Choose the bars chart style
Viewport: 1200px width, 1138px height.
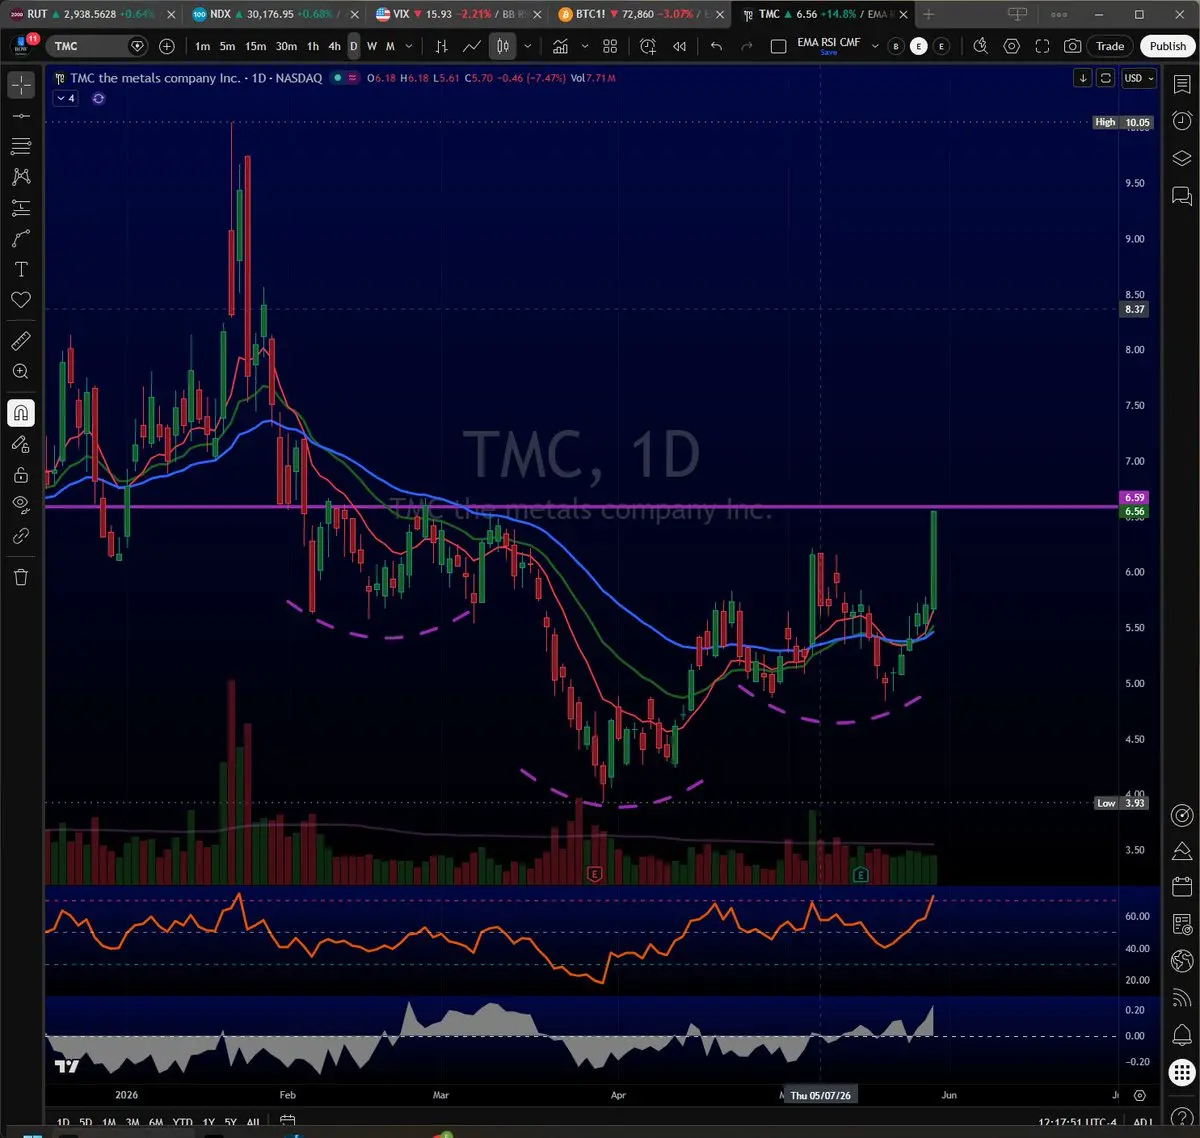(x=441, y=46)
